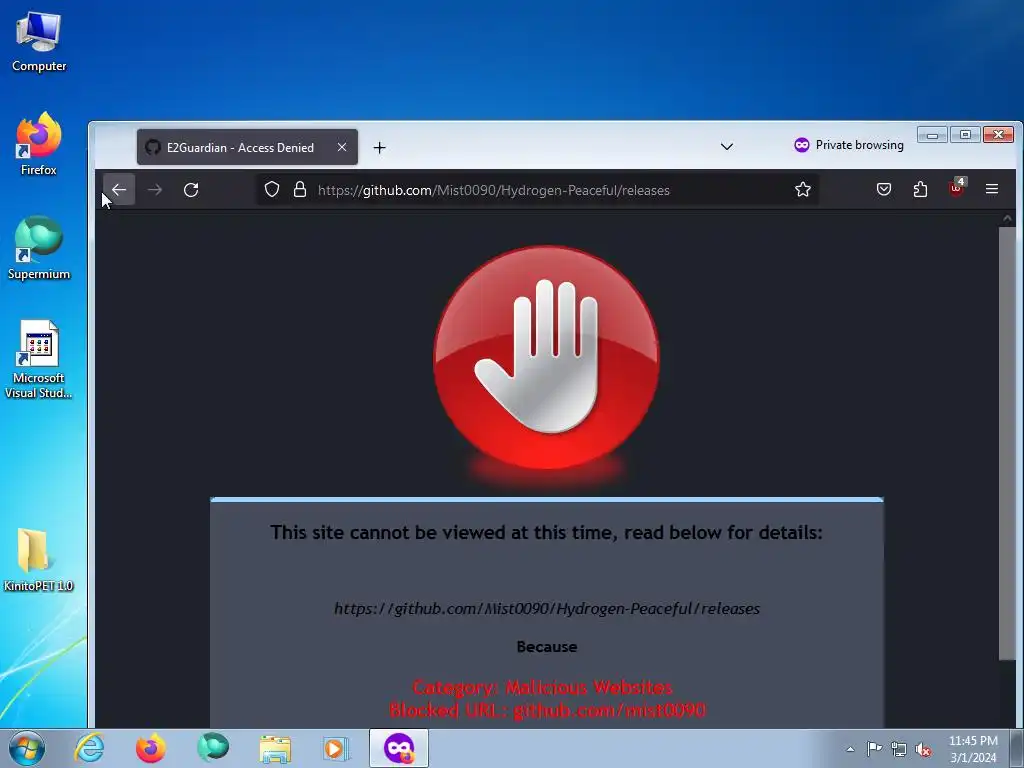
Task: Click the blocked github URL text in italics
Action: point(547,609)
